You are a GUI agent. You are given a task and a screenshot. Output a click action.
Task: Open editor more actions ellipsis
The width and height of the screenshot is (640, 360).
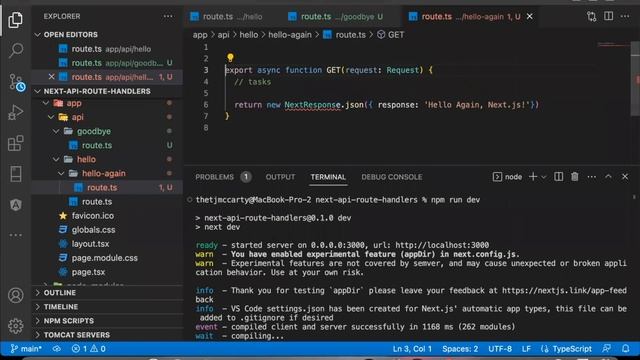point(625,16)
